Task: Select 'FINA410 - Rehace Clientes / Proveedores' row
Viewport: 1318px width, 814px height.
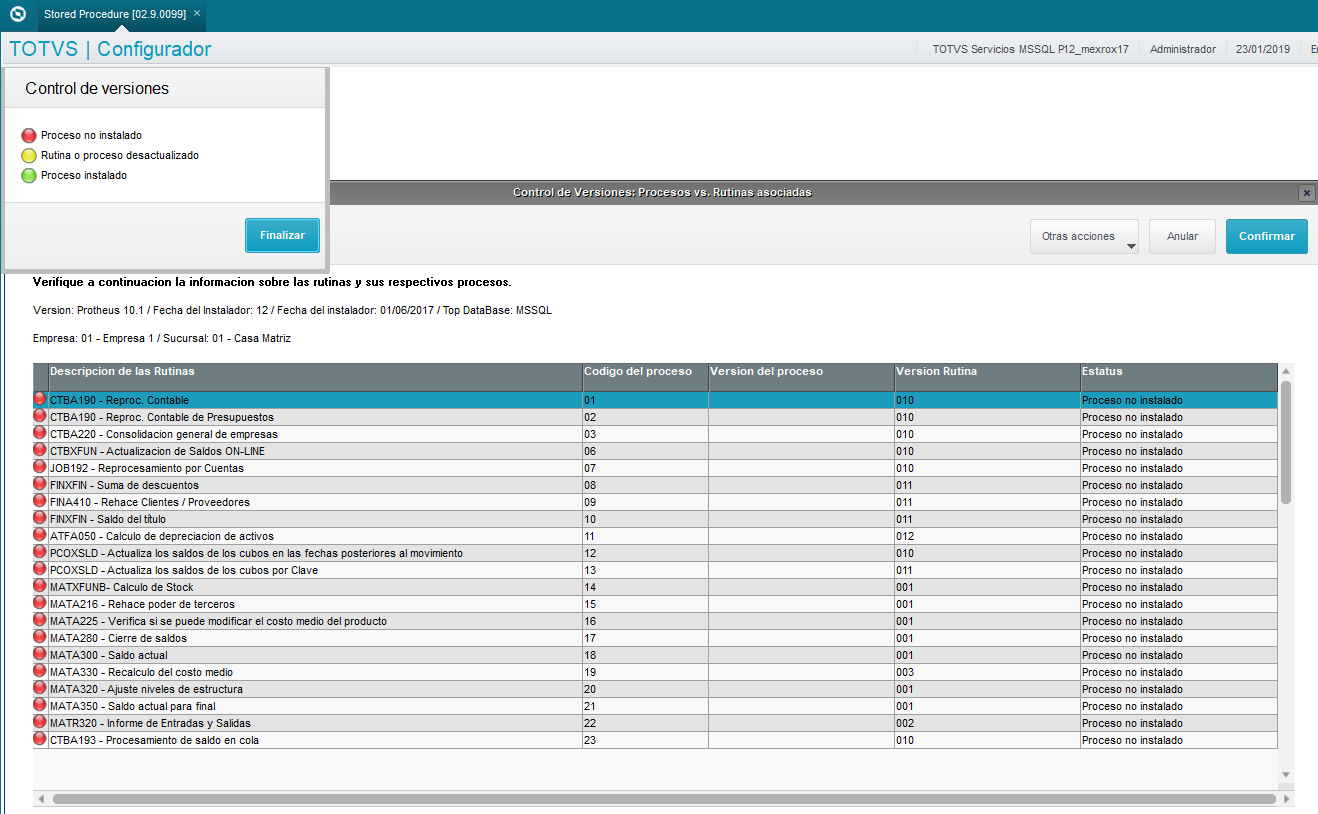Action: click(655, 502)
